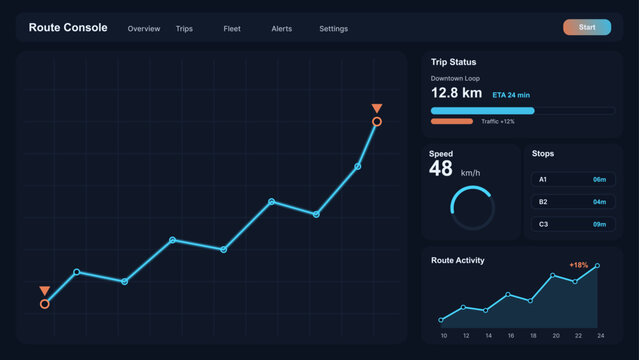Image resolution: width=639 pixels, height=360 pixels.
Task: Click the Downtown Loop route name
Action: [x=455, y=78]
